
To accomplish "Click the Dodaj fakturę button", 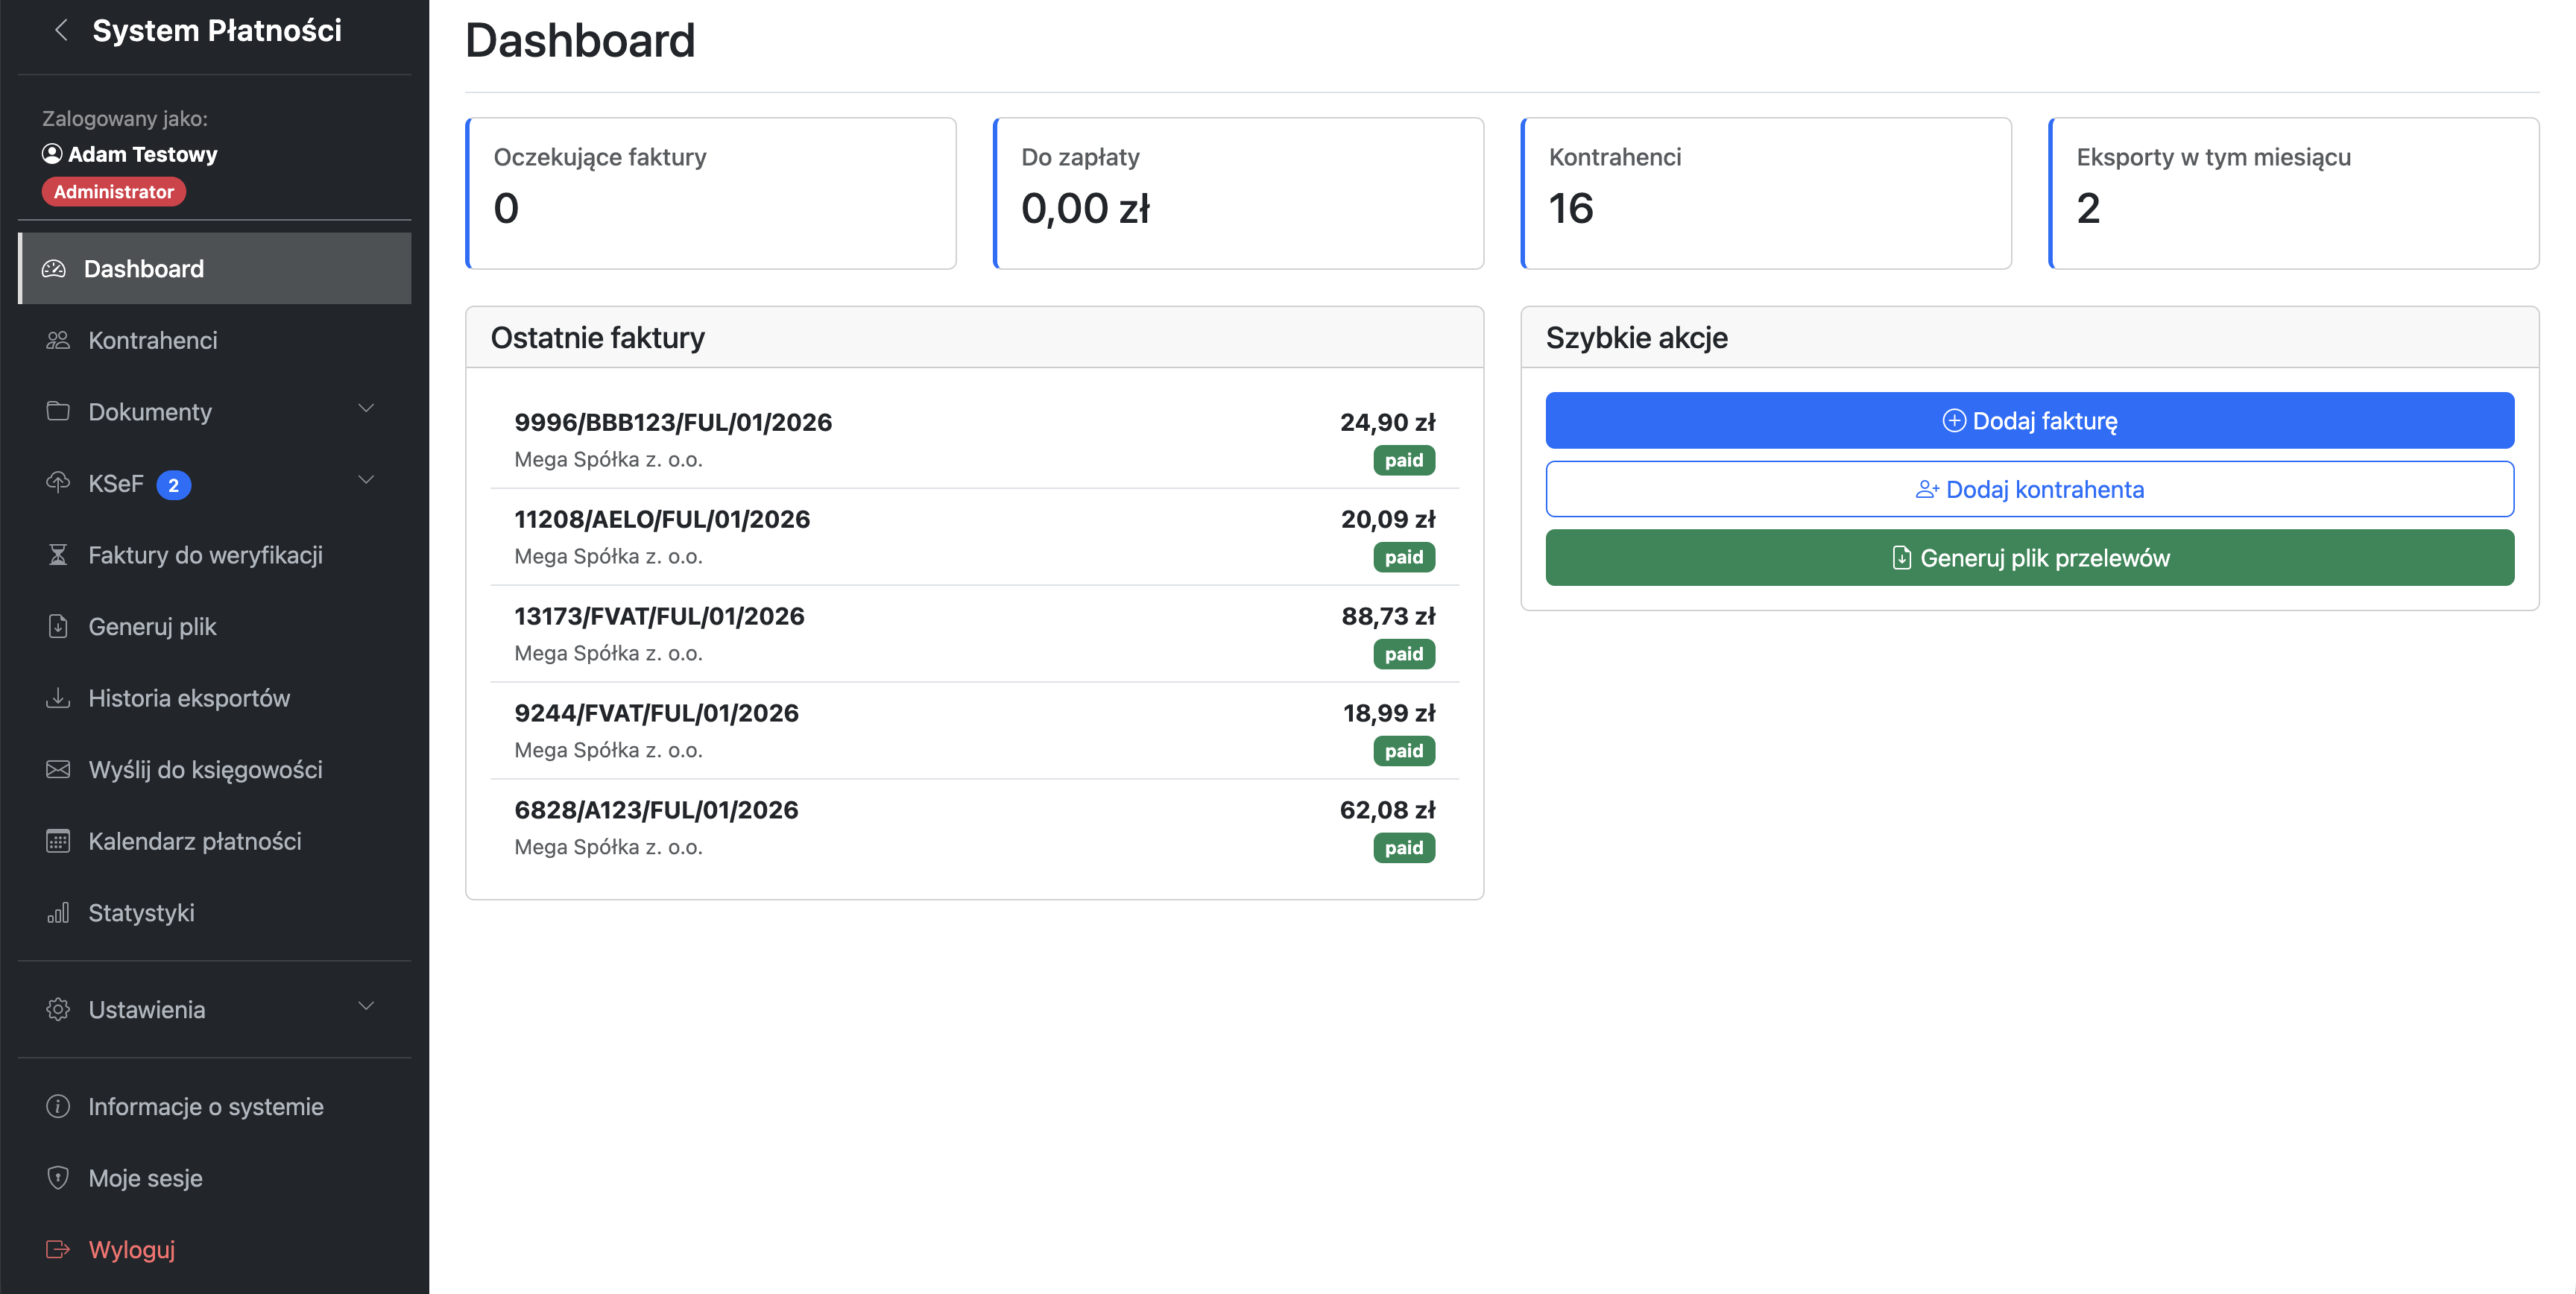I will click(x=2029, y=420).
